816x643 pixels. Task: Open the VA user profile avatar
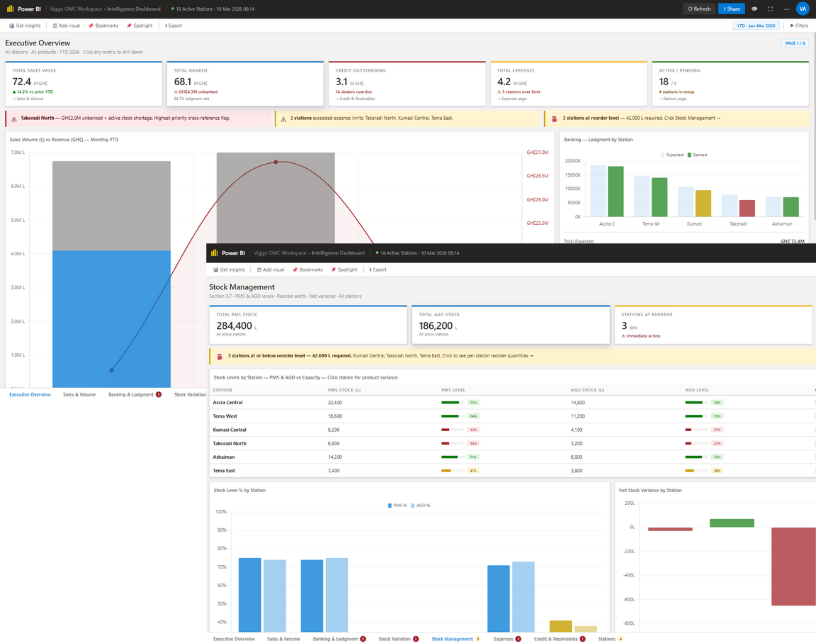(802, 8)
